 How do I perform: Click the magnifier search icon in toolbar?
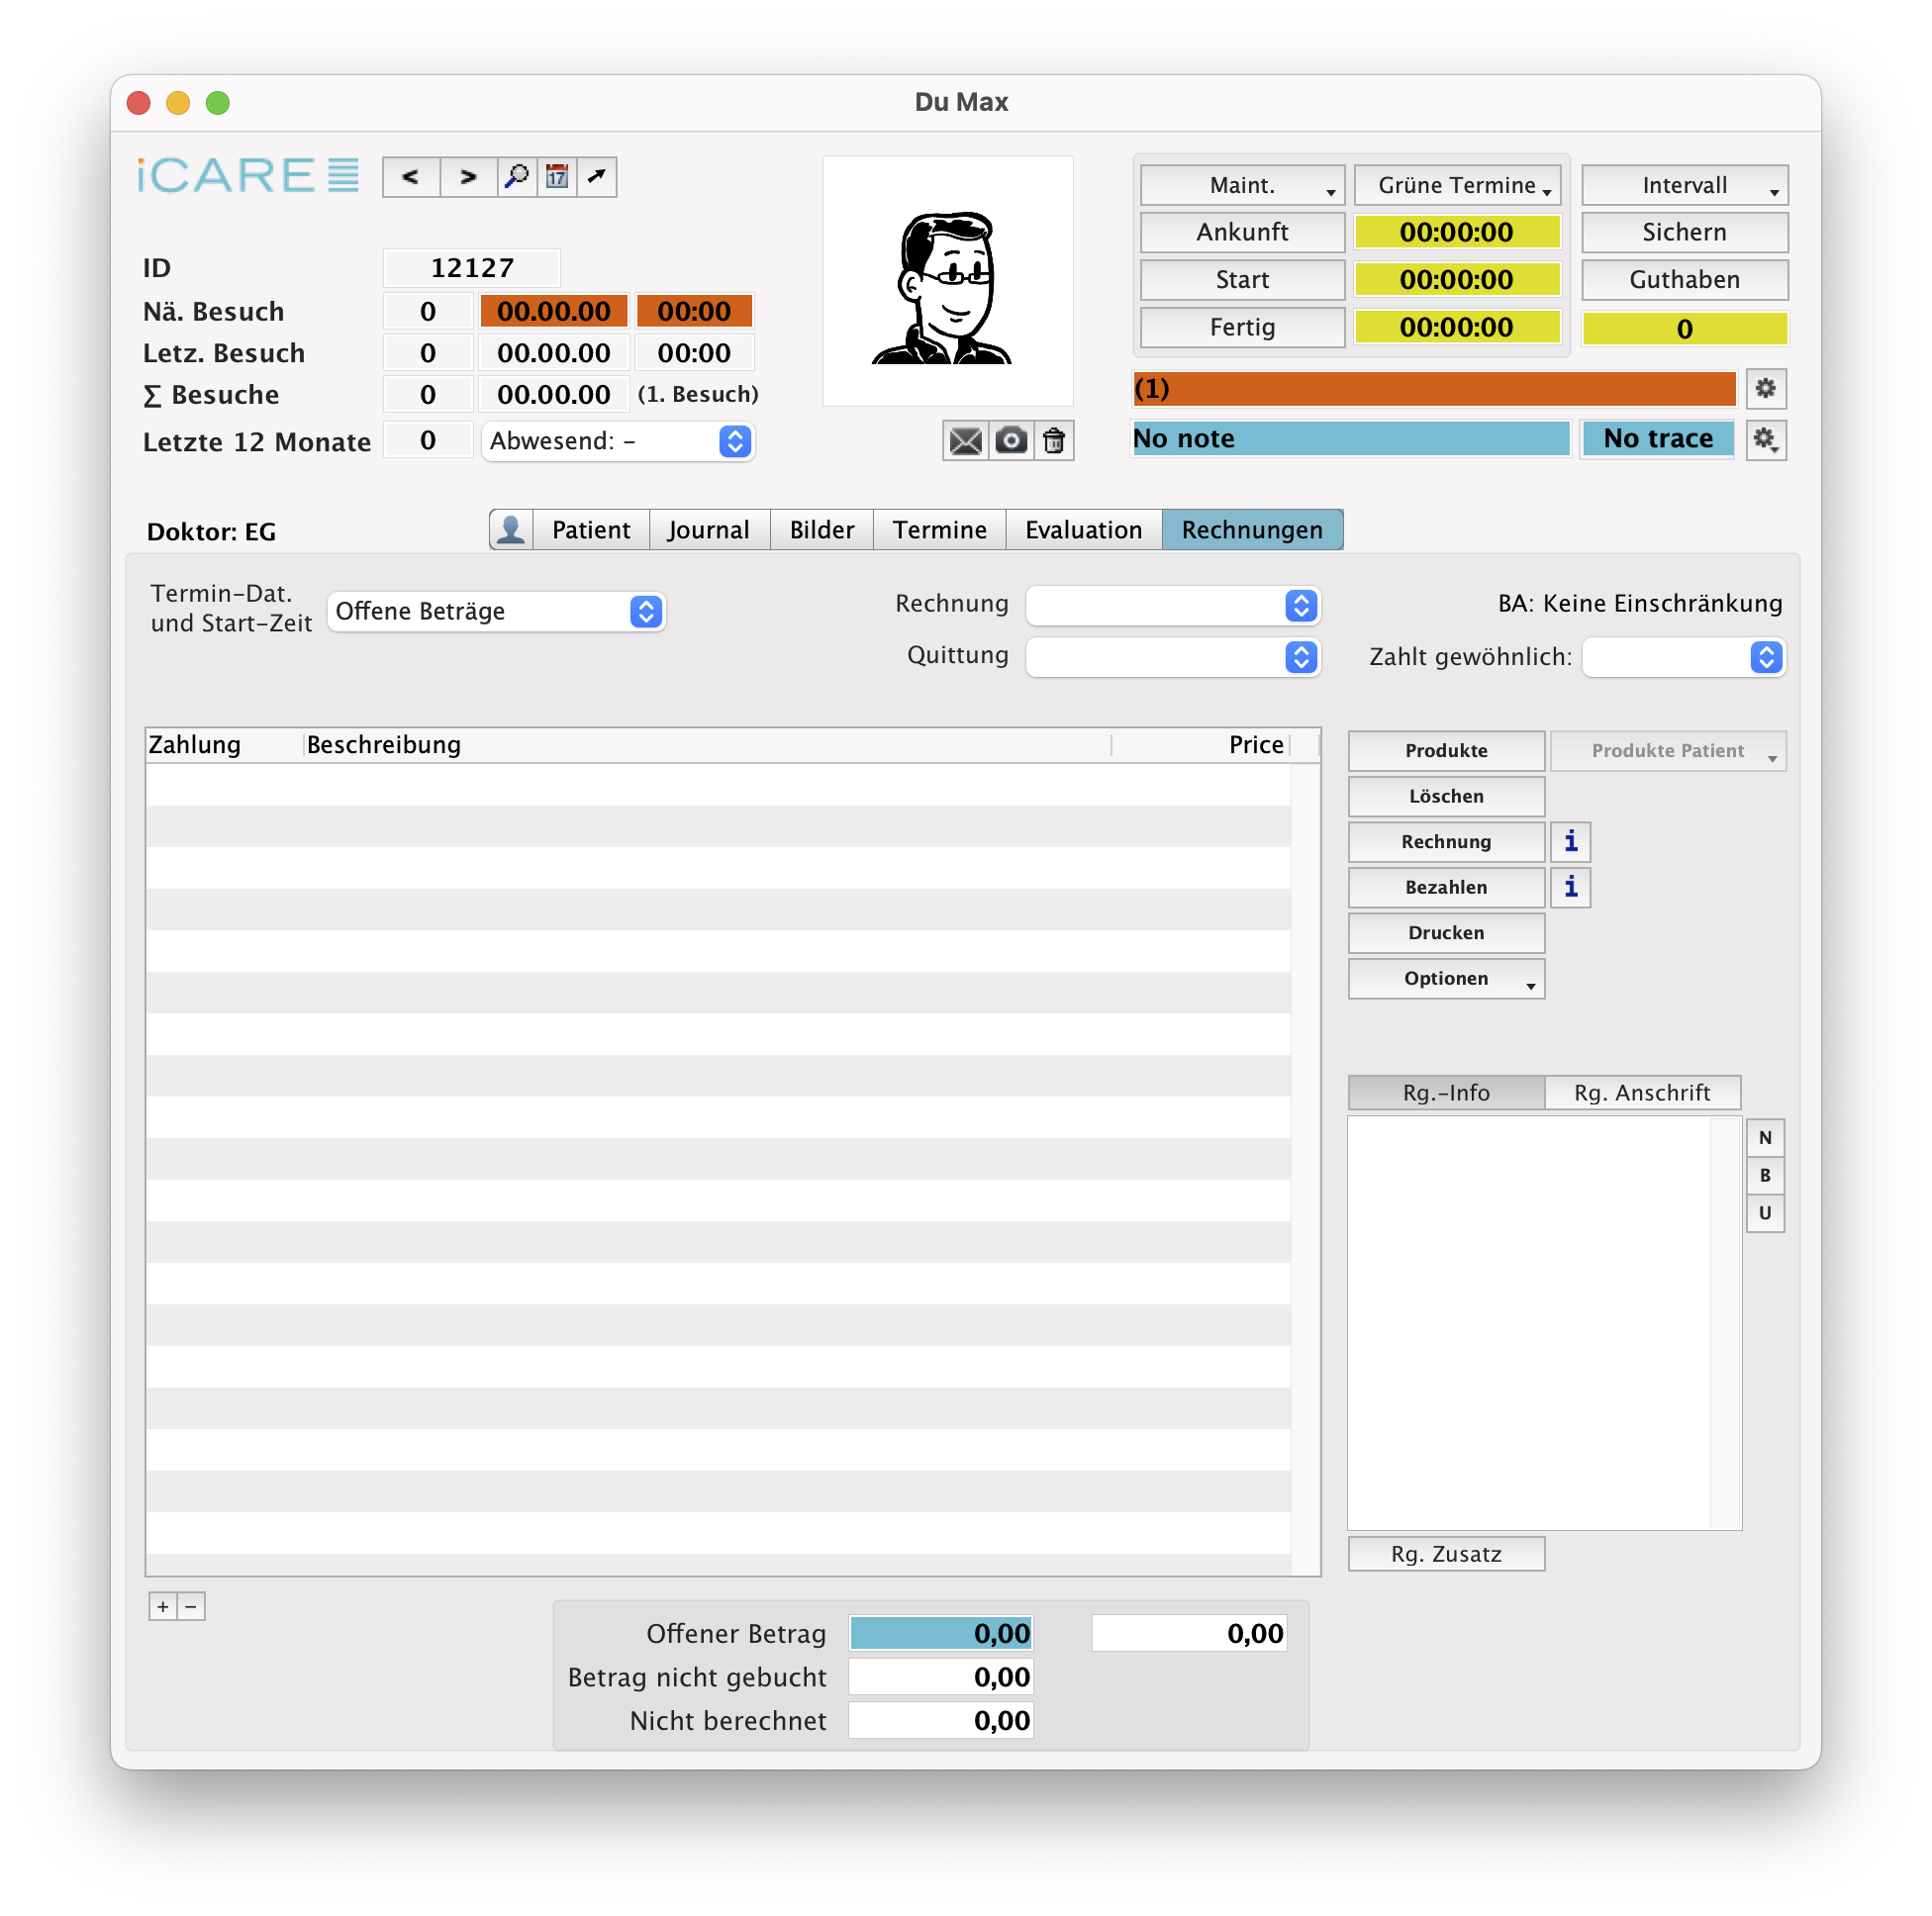(517, 177)
